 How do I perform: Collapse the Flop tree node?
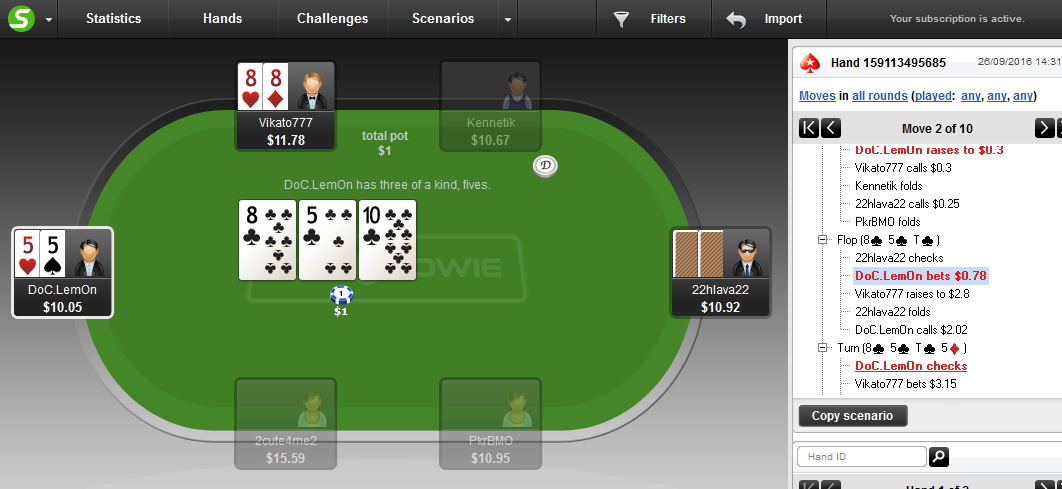pos(824,240)
